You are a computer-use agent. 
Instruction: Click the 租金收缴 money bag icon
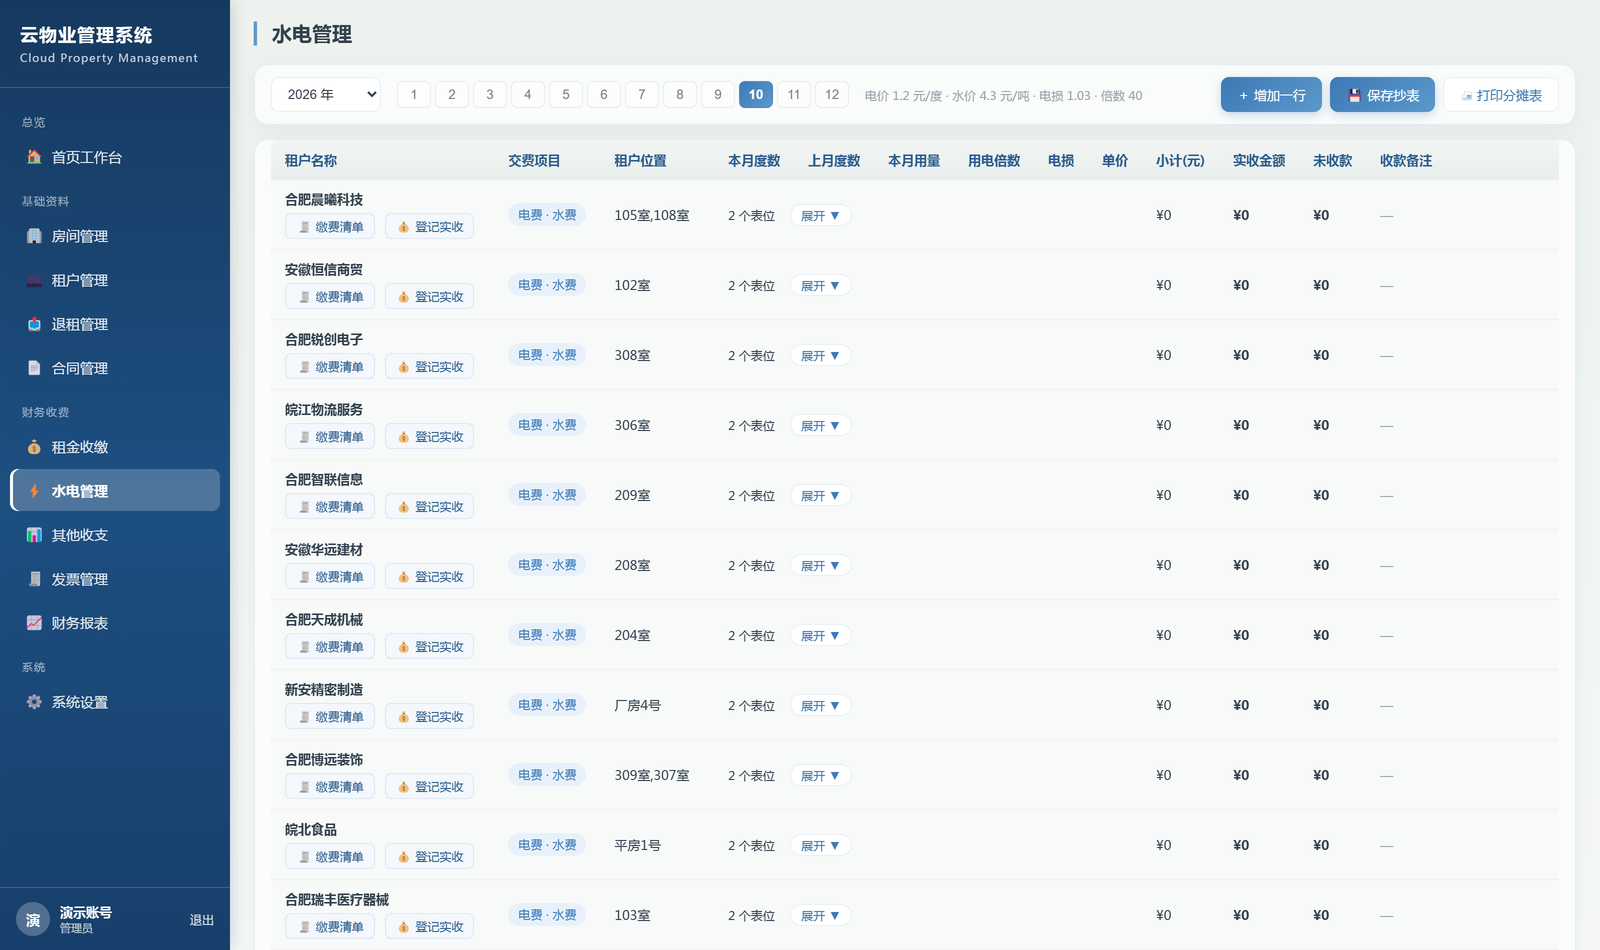pyautogui.click(x=34, y=447)
